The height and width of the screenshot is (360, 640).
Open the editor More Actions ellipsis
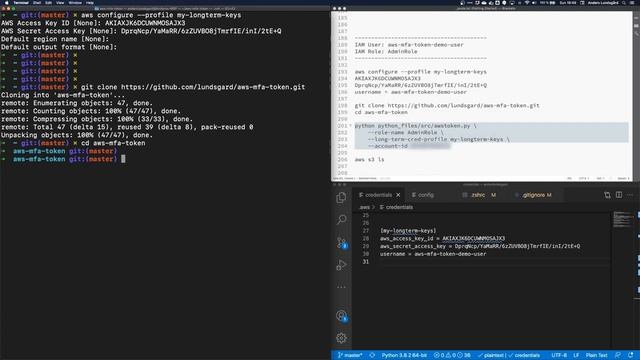point(630,195)
